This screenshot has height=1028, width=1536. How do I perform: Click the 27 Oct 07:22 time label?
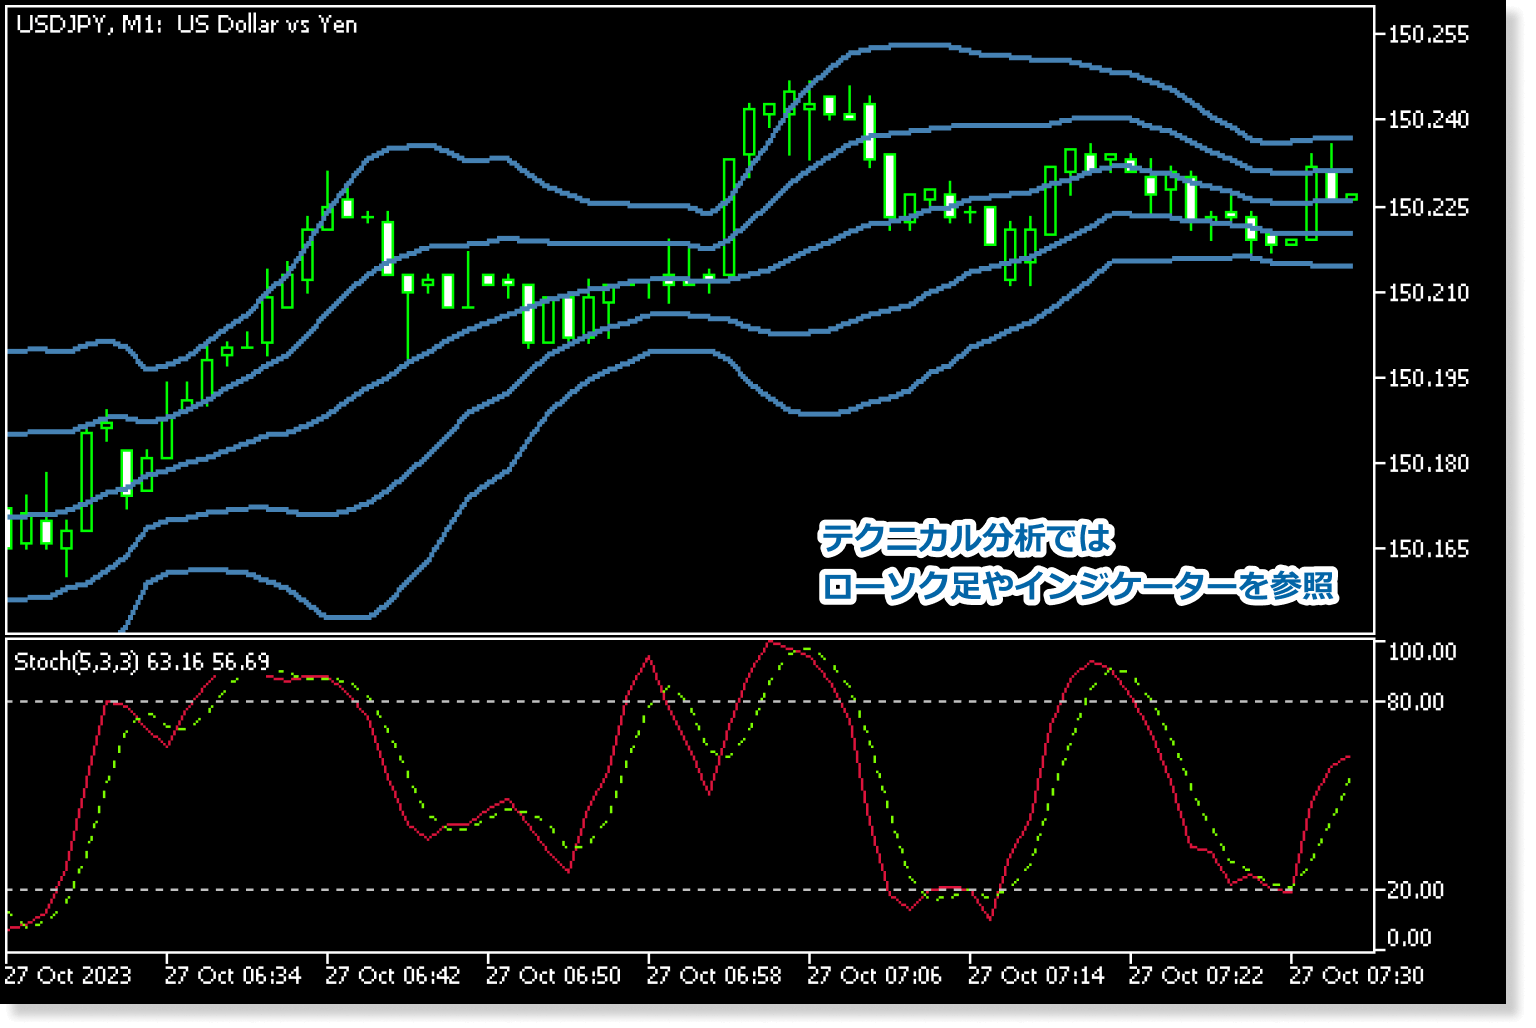[1196, 975]
